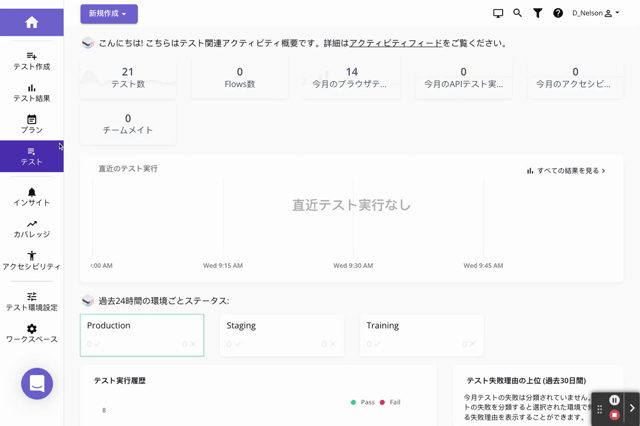
Task: Open カバレッジ in the sidebar
Action: pyautogui.click(x=31, y=229)
